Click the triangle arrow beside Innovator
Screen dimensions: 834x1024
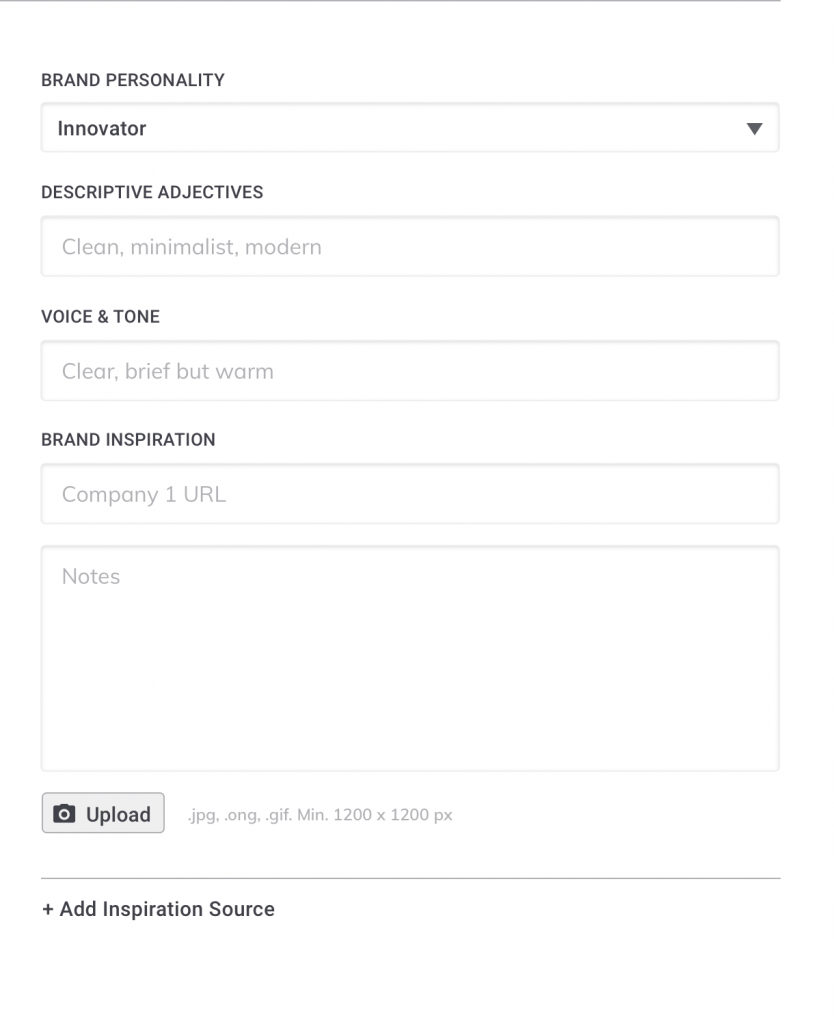click(x=754, y=129)
